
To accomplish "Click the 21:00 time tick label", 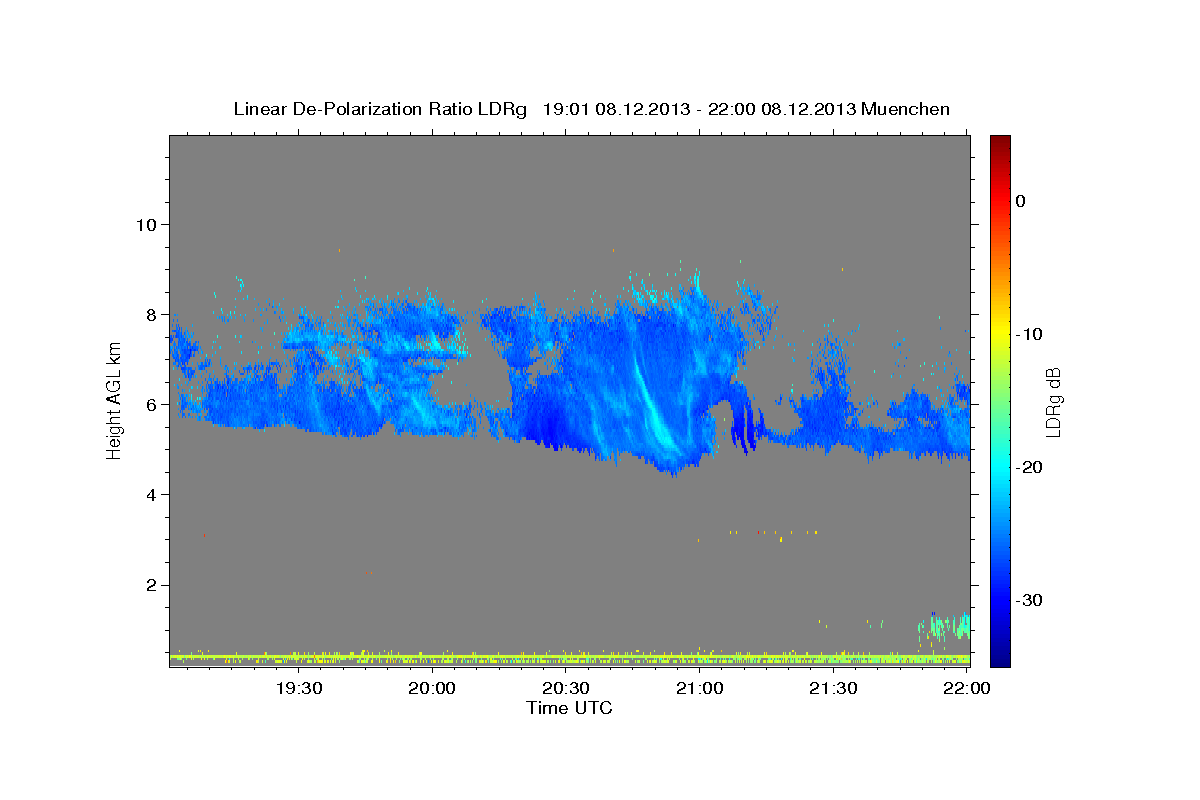I will click(x=699, y=688).
